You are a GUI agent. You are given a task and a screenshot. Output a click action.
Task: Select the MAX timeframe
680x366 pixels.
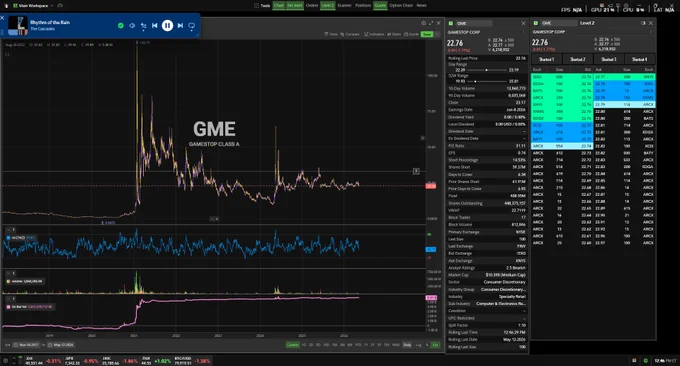396,345
